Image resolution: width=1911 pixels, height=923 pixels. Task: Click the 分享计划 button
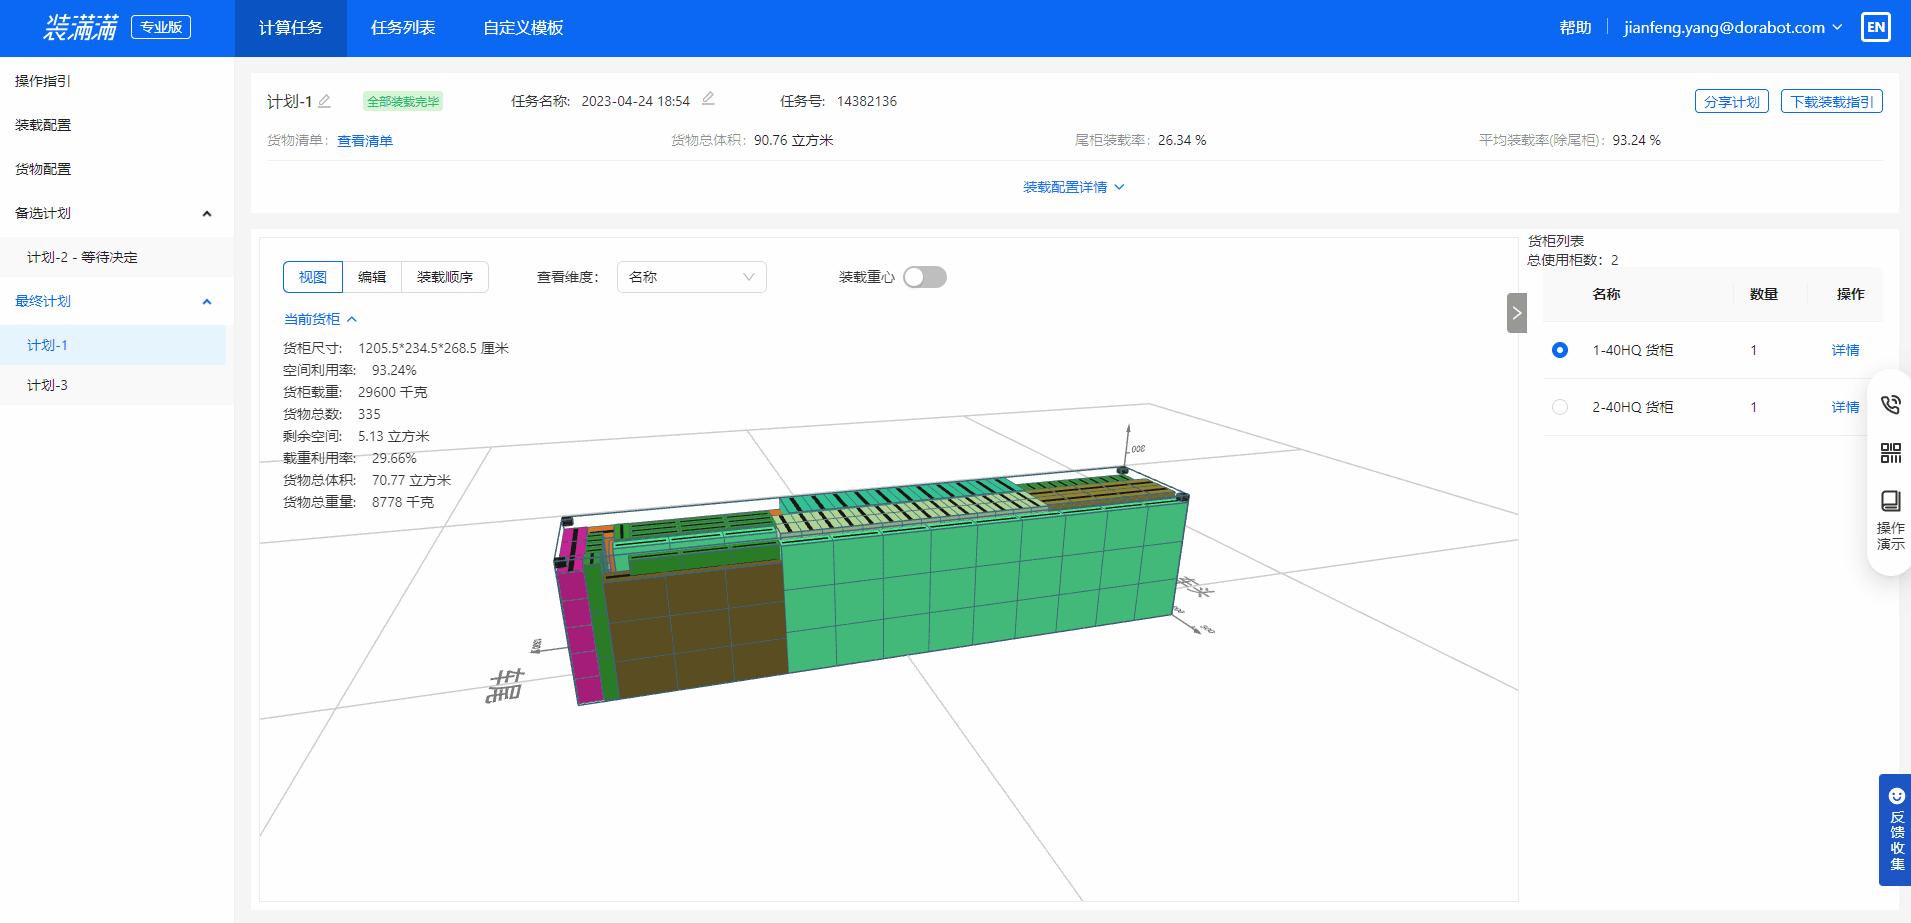point(1732,100)
